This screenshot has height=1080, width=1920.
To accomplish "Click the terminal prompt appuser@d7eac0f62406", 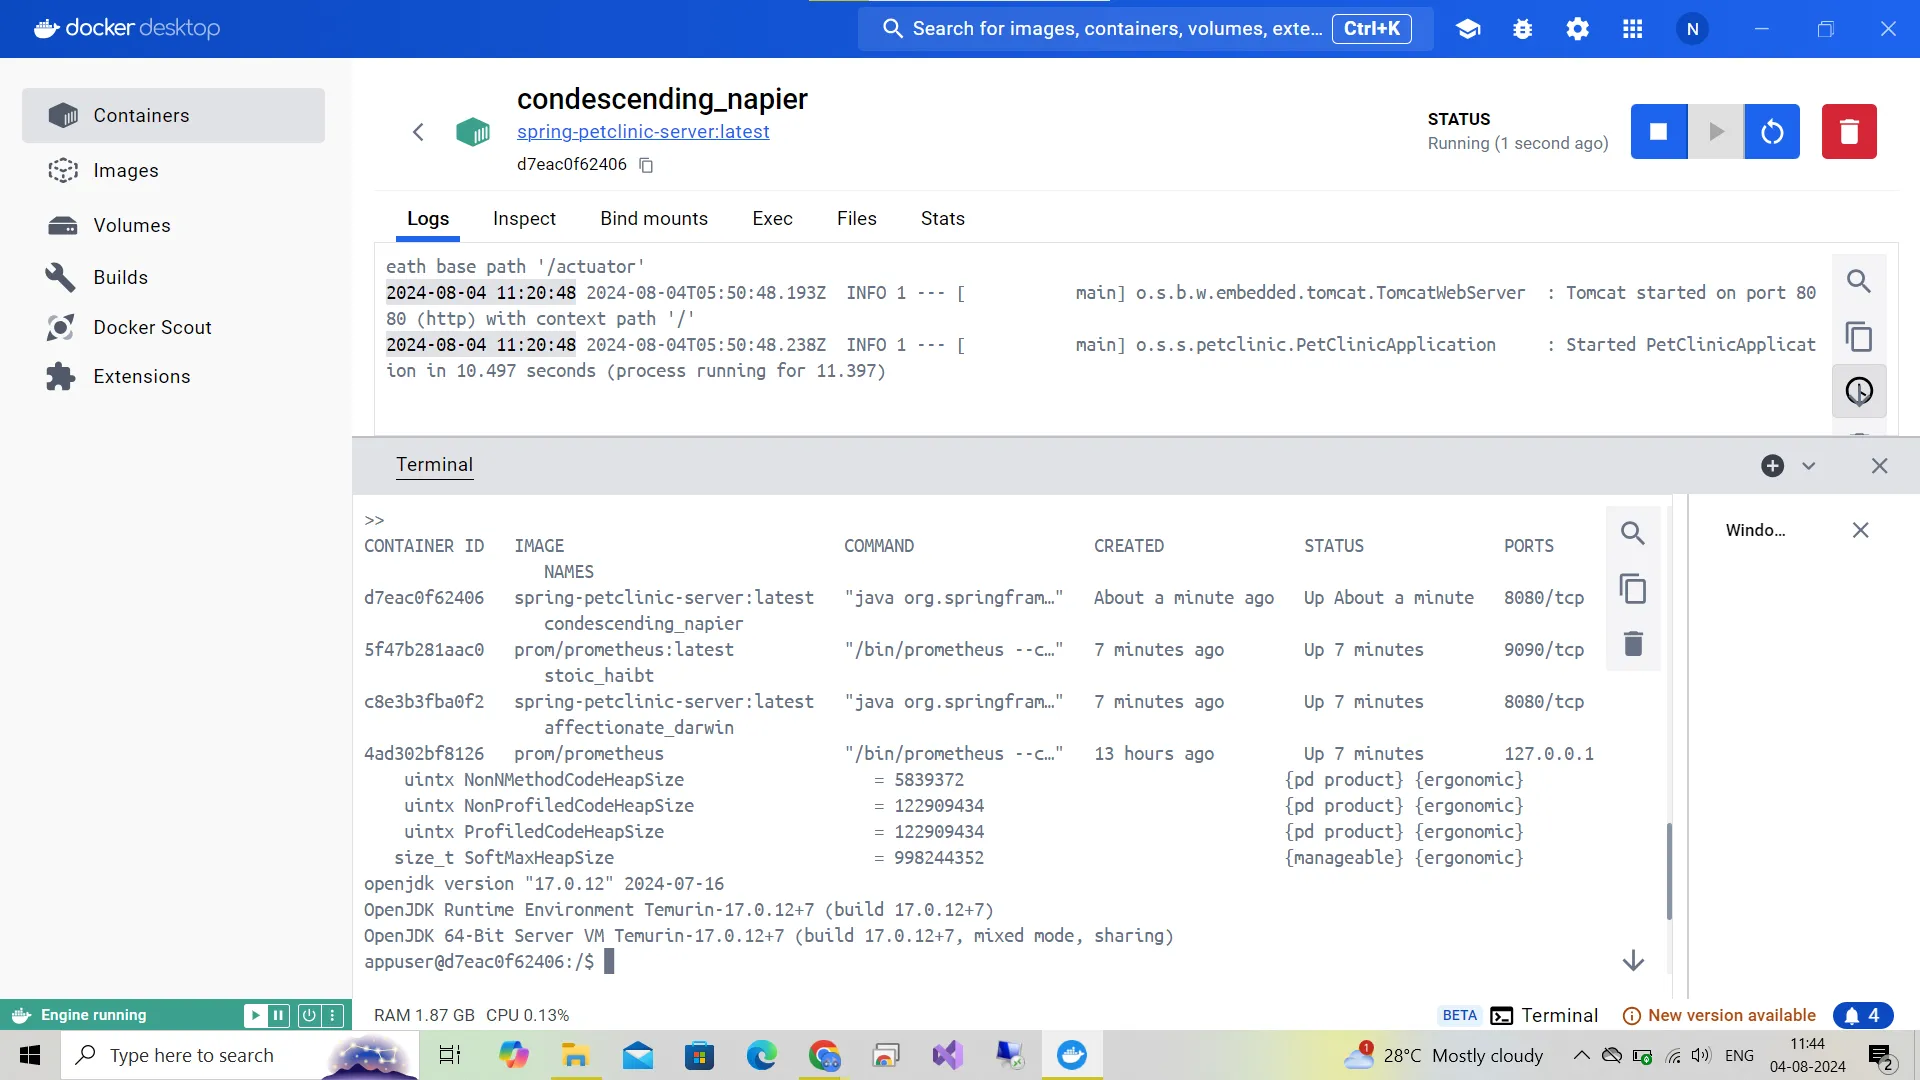I will tap(479, 962).
